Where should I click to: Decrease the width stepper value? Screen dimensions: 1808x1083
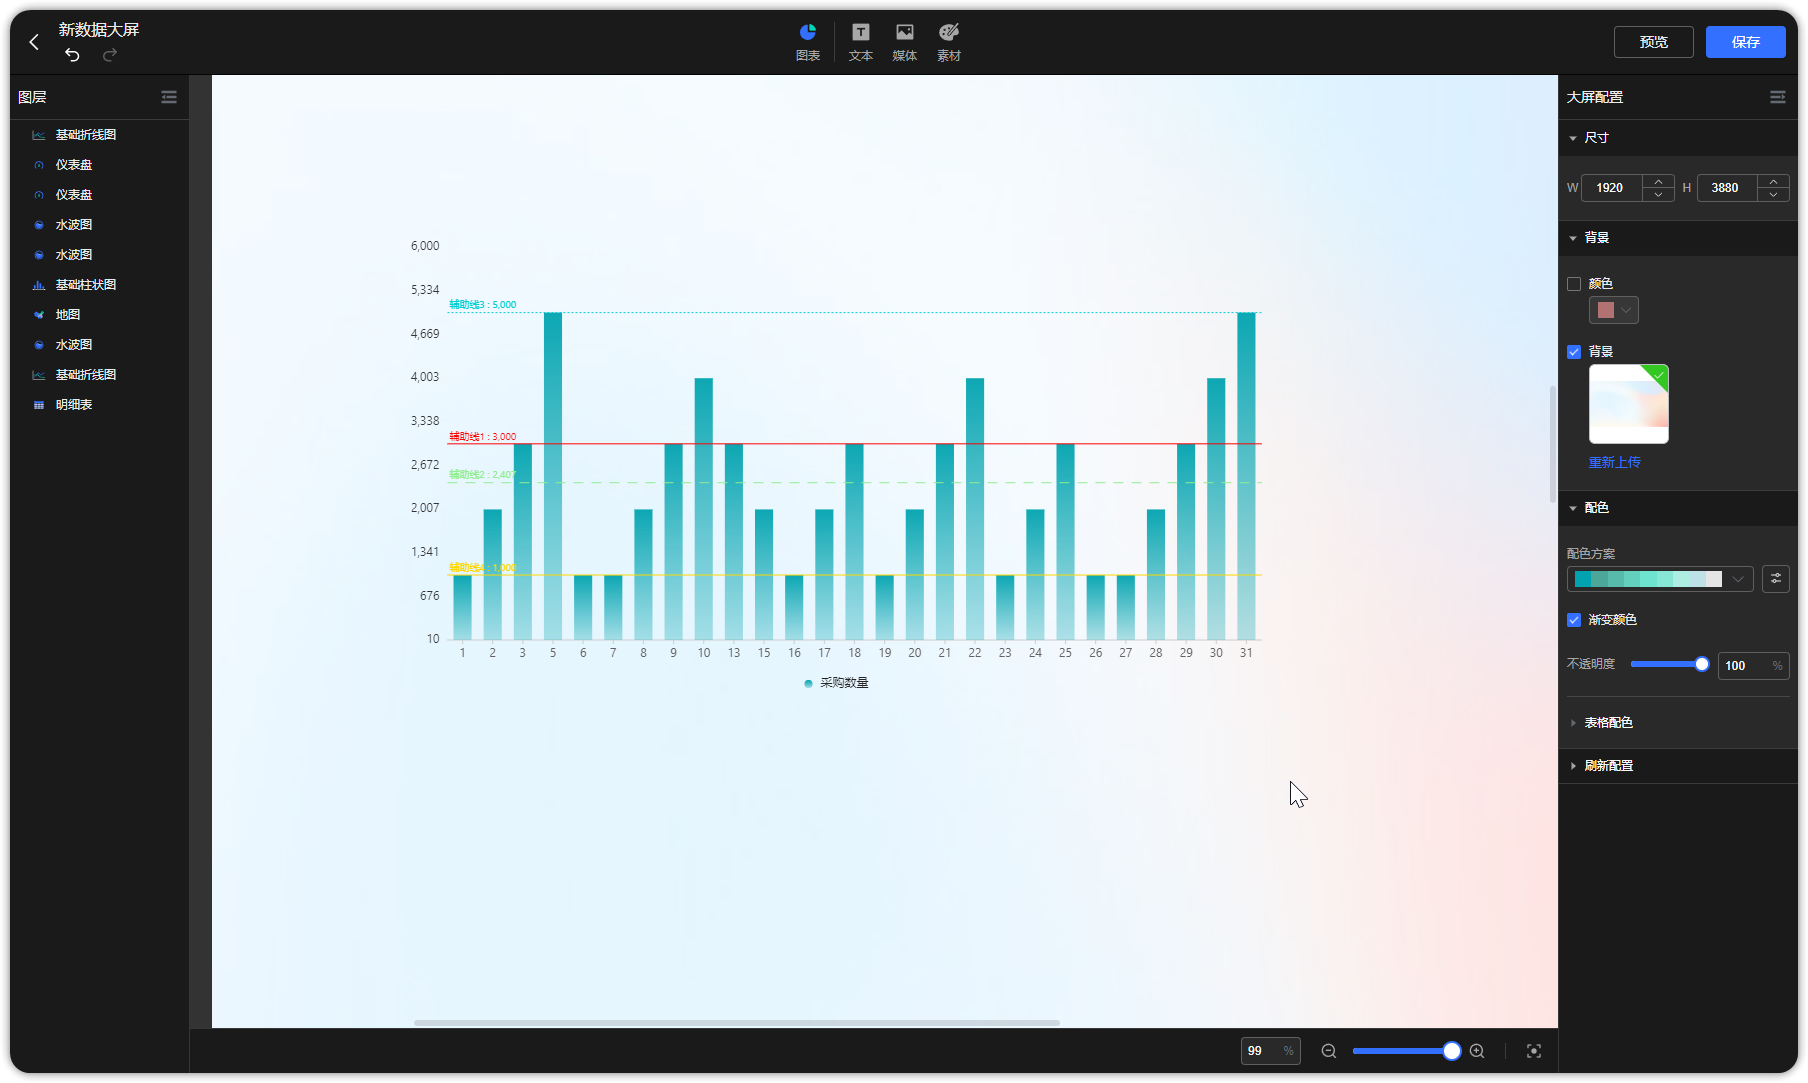1659,195
